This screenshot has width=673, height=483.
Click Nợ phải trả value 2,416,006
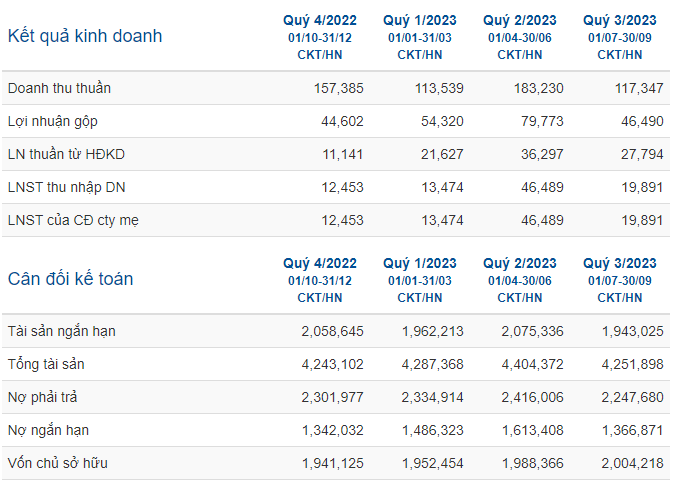coord(532,398)
